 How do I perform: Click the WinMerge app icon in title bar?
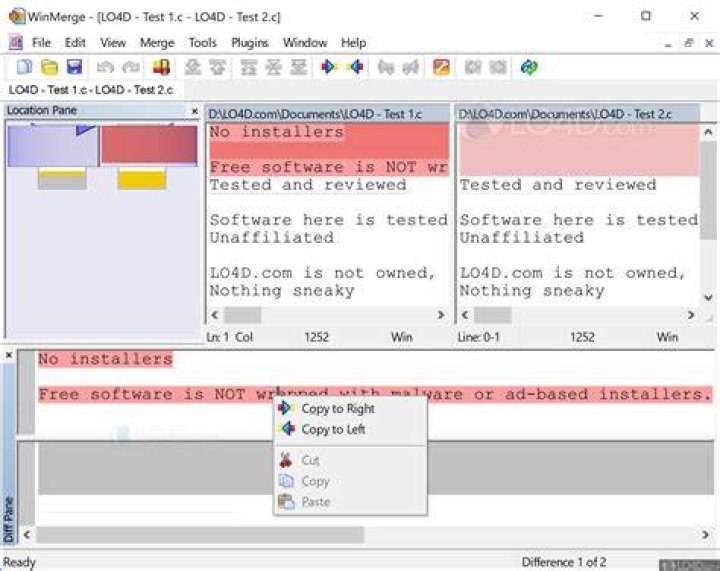[17, 17]
